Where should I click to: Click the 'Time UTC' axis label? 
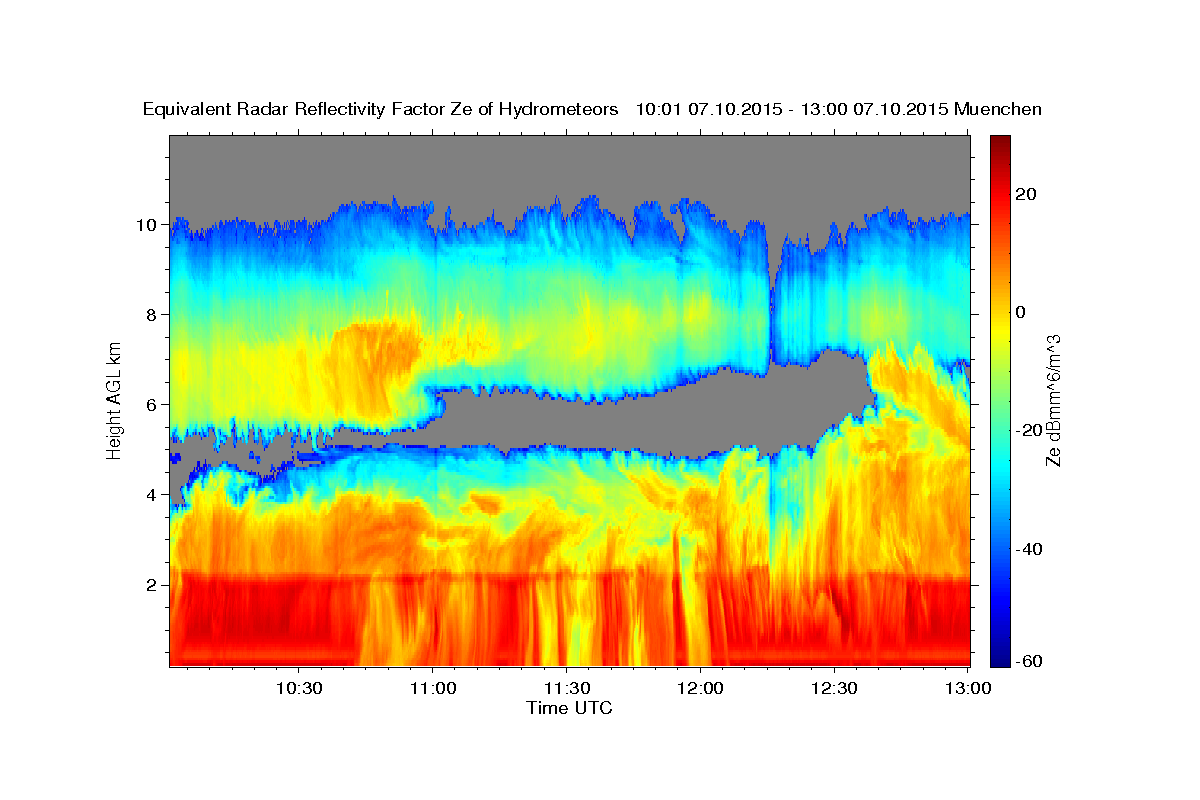tap(569, 708)
